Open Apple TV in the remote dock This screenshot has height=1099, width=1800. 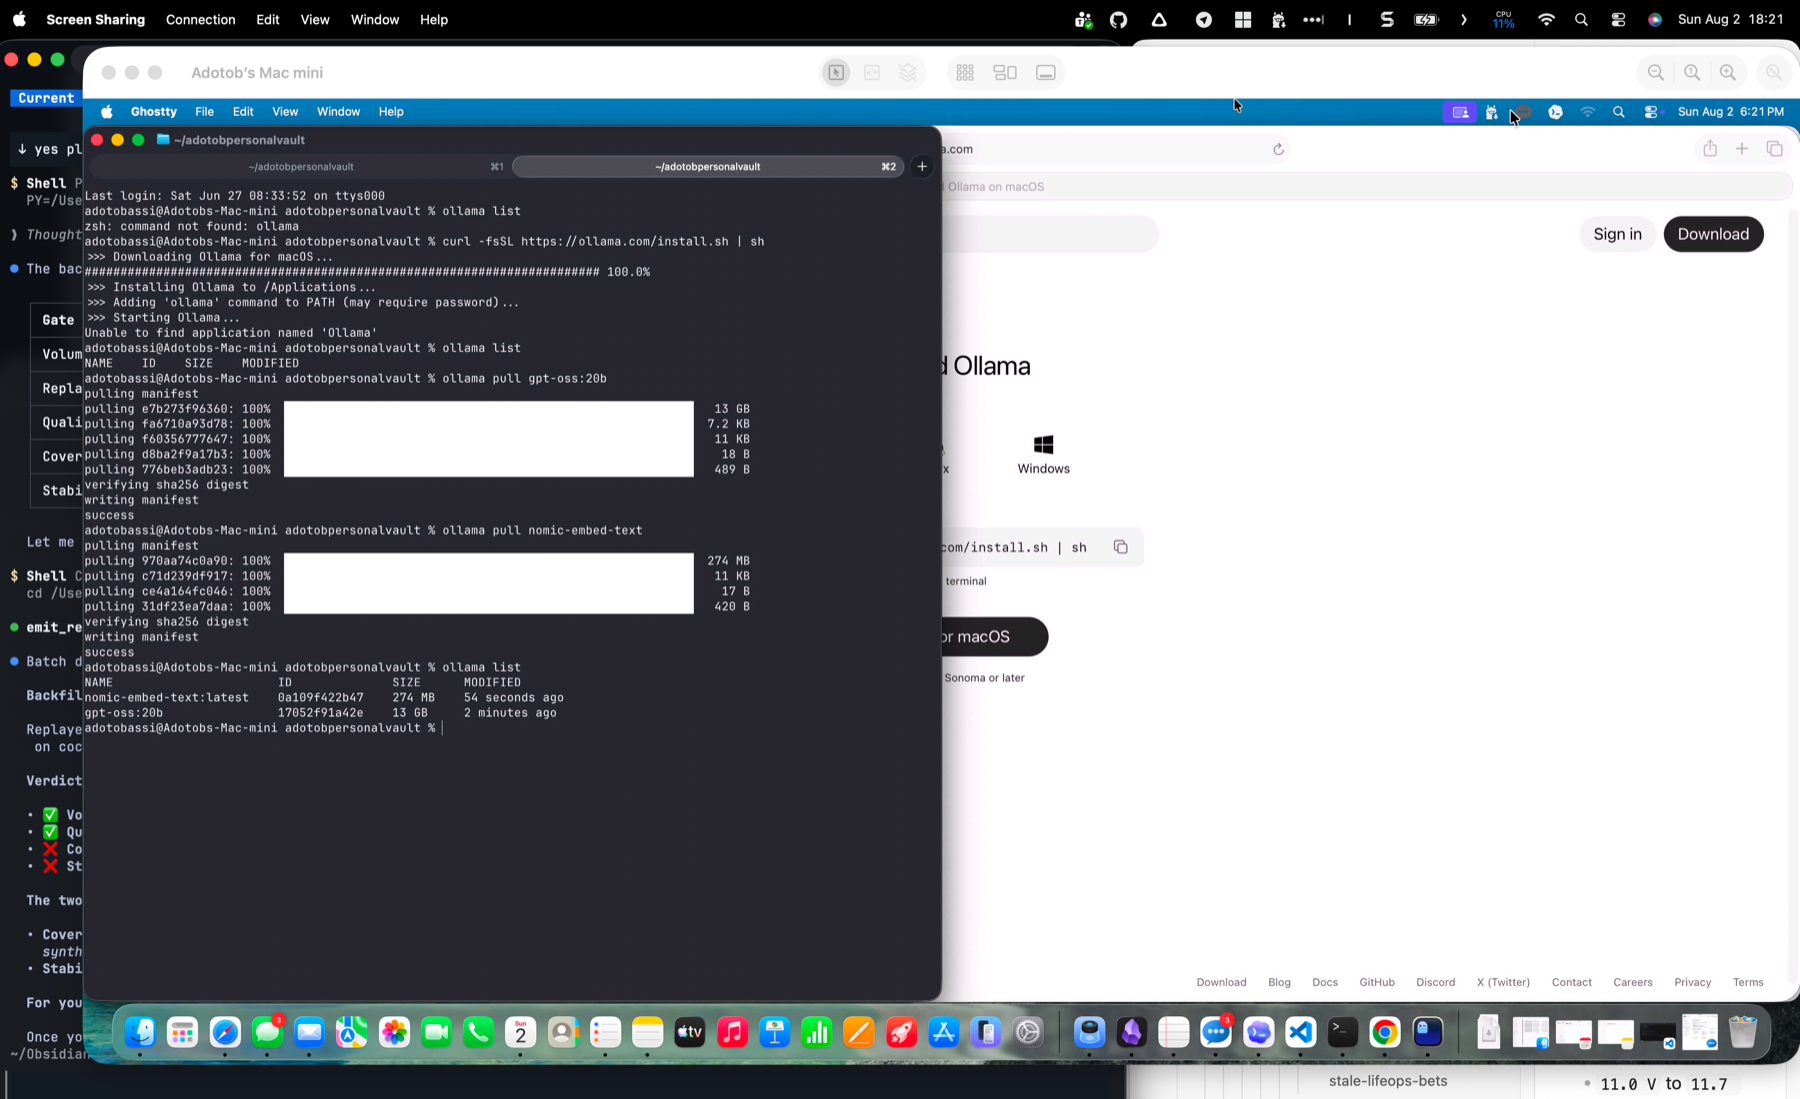tap(690, 1032)
